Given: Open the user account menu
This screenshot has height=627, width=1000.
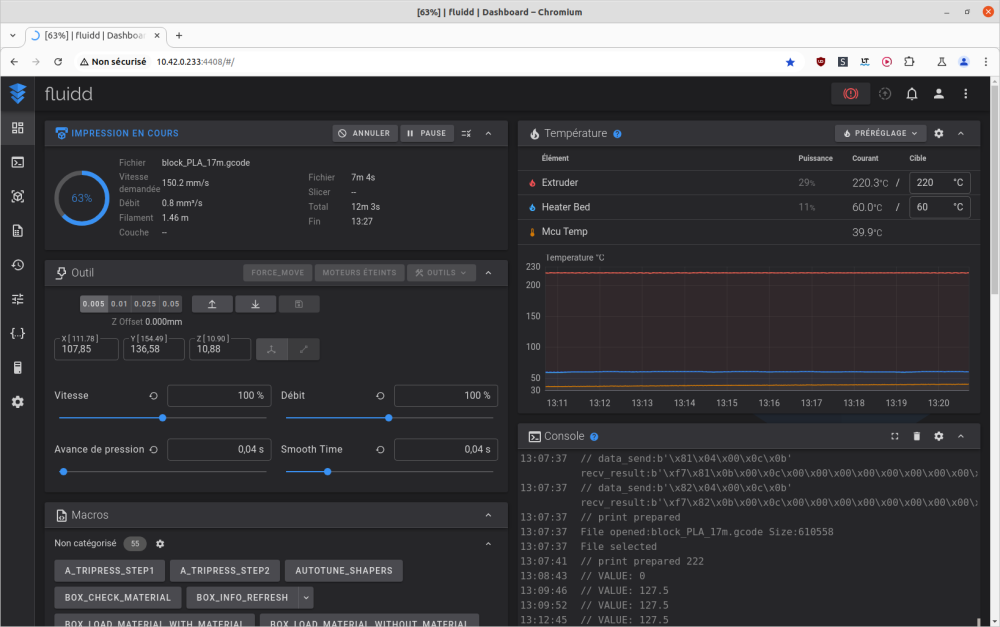Looking at the screenshot, I should 939,93.
